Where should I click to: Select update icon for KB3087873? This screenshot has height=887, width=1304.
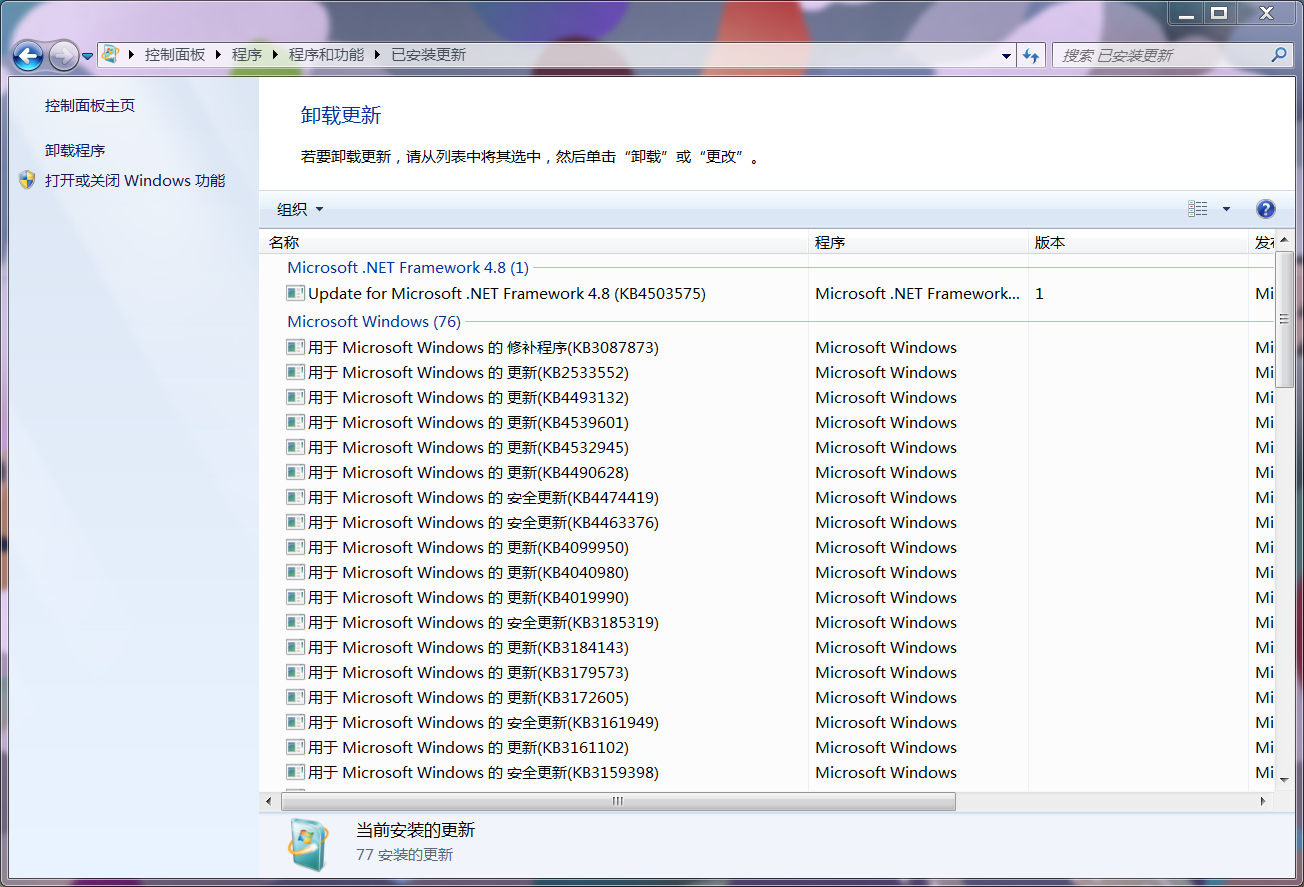295,347
